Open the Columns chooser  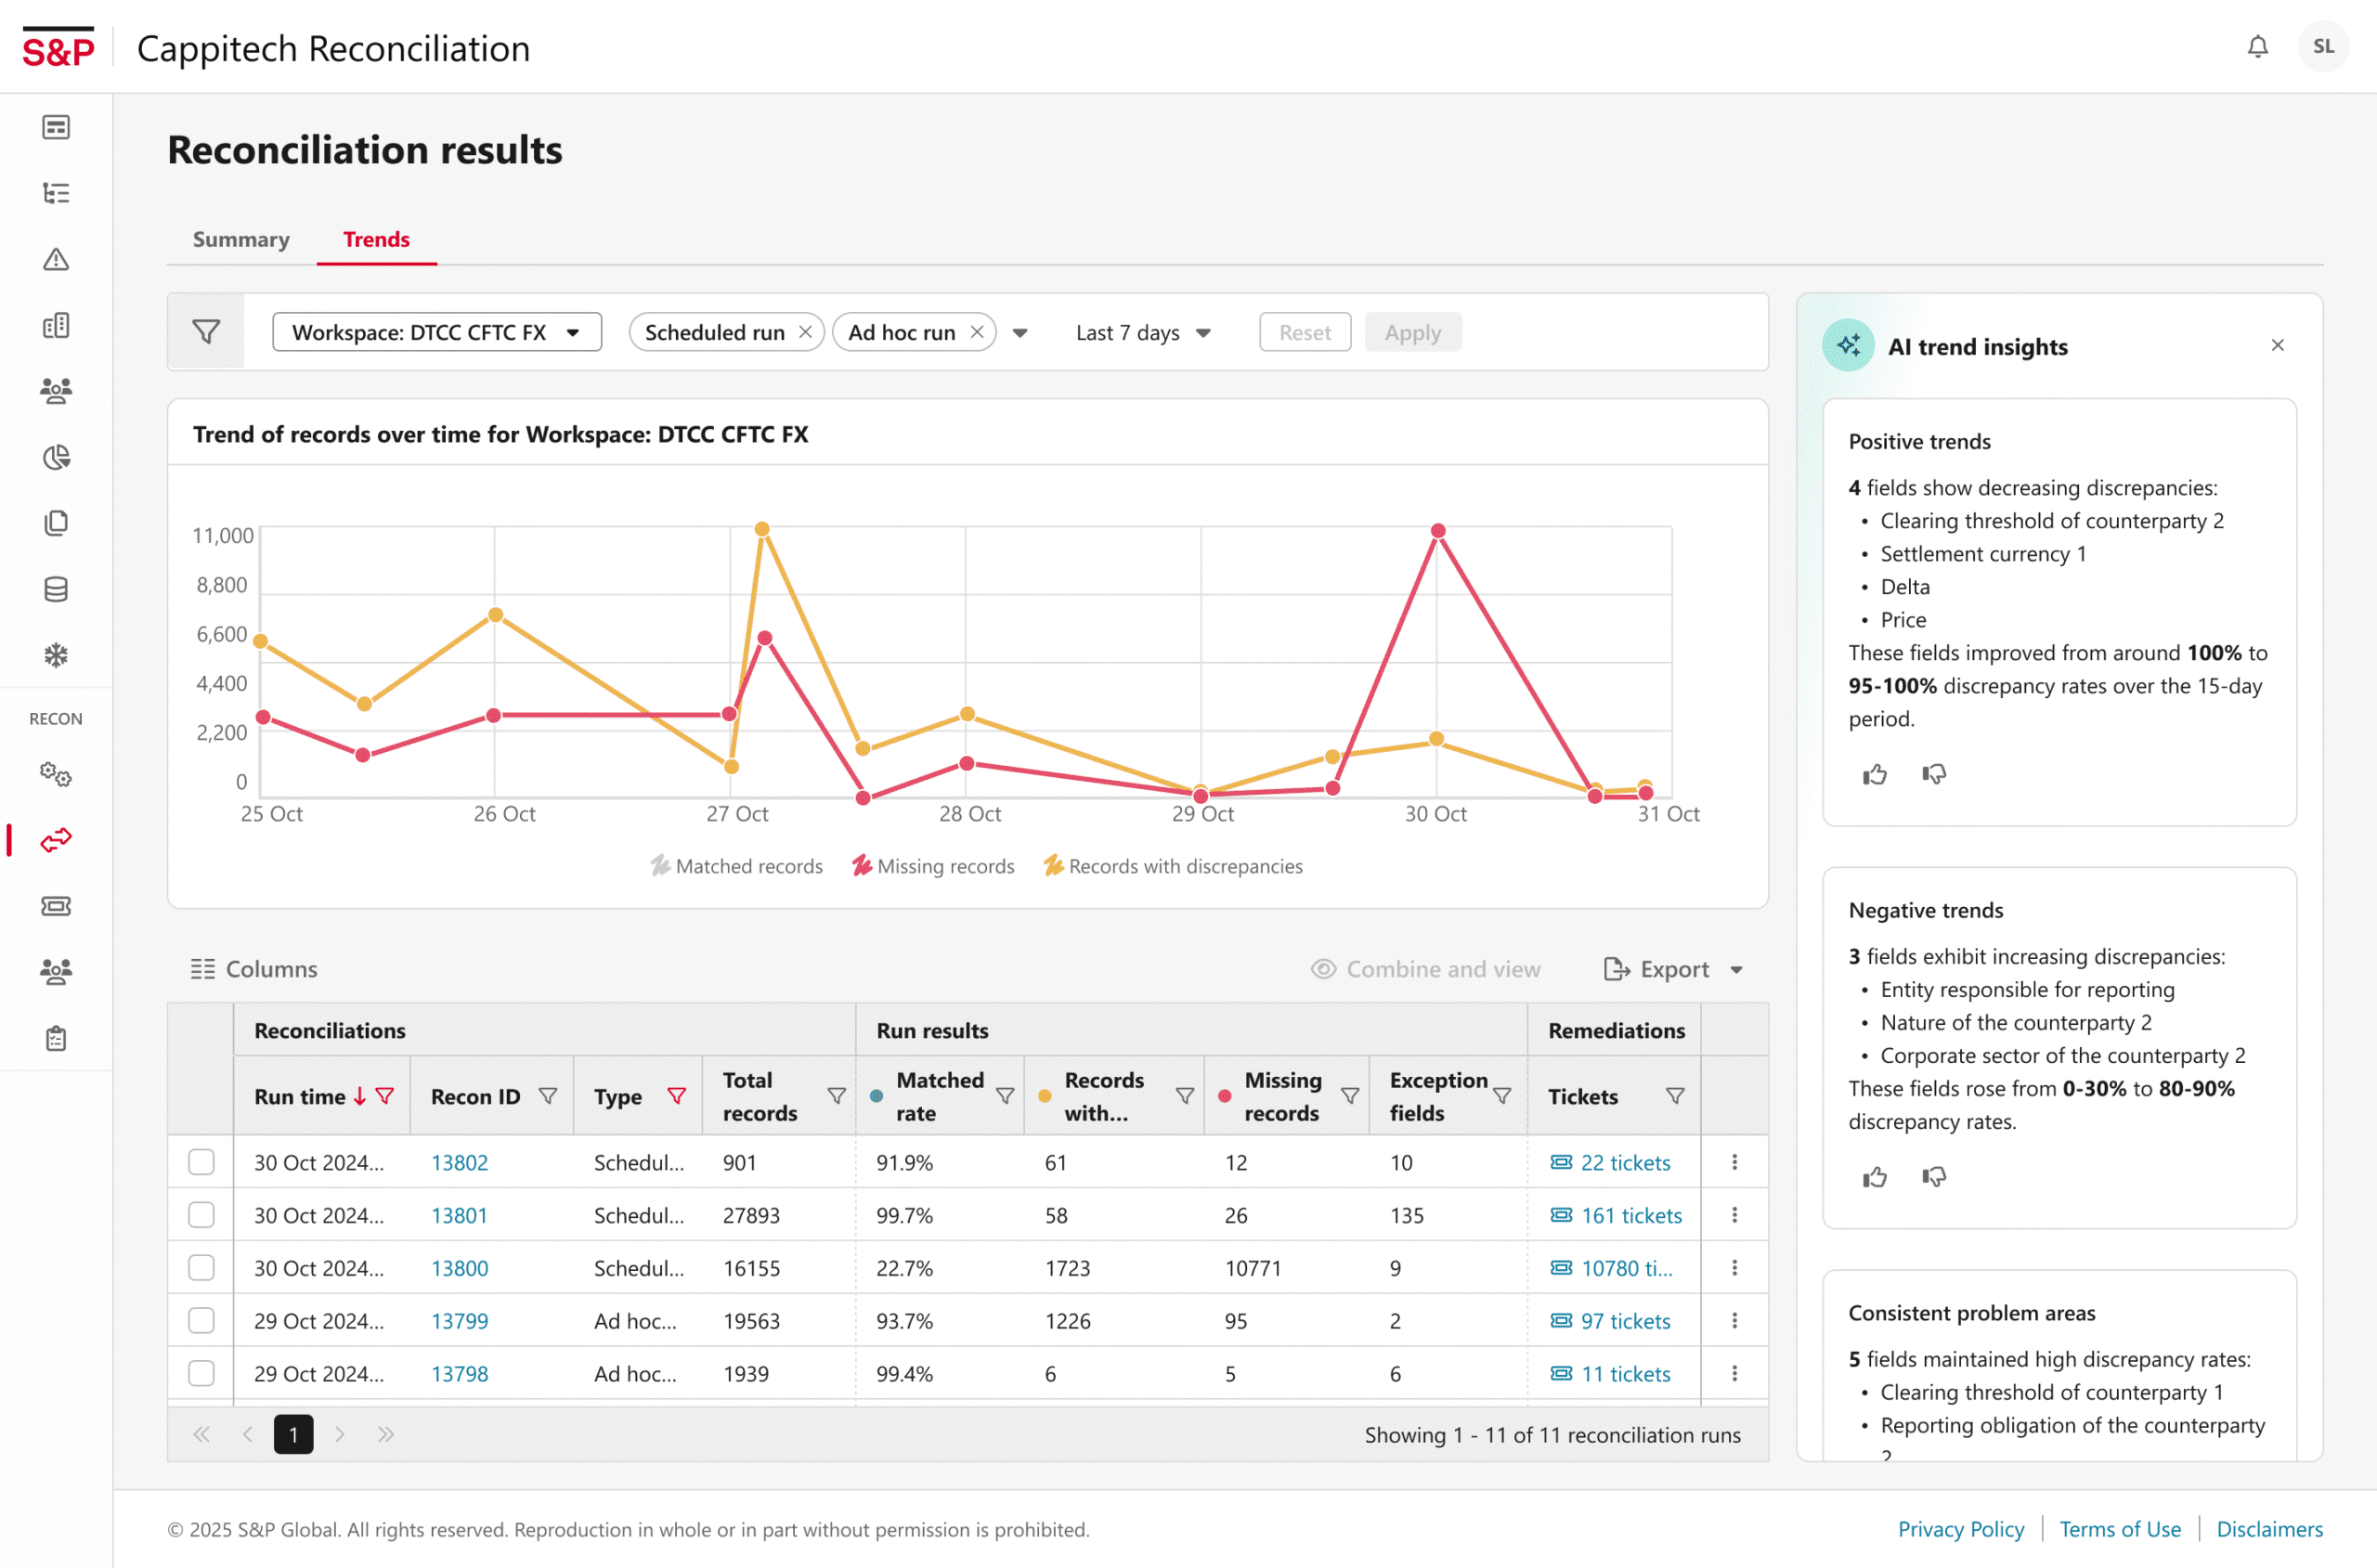254,969
